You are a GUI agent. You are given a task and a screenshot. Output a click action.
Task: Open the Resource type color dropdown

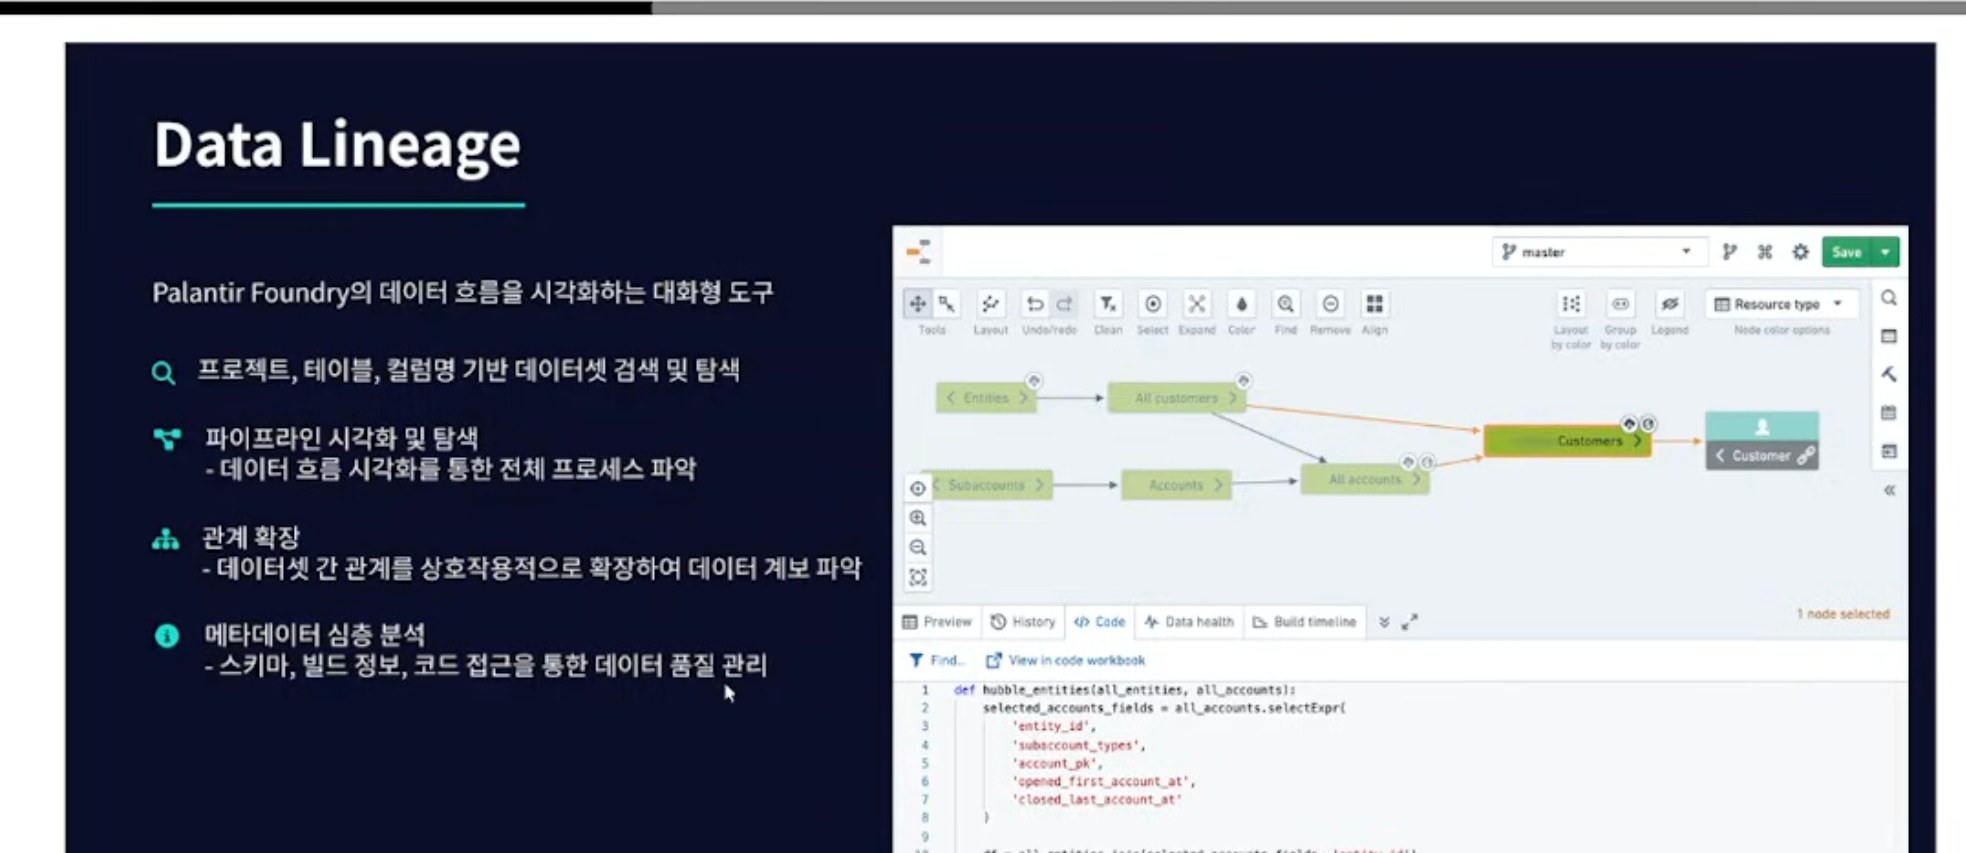pos(1781,304)
